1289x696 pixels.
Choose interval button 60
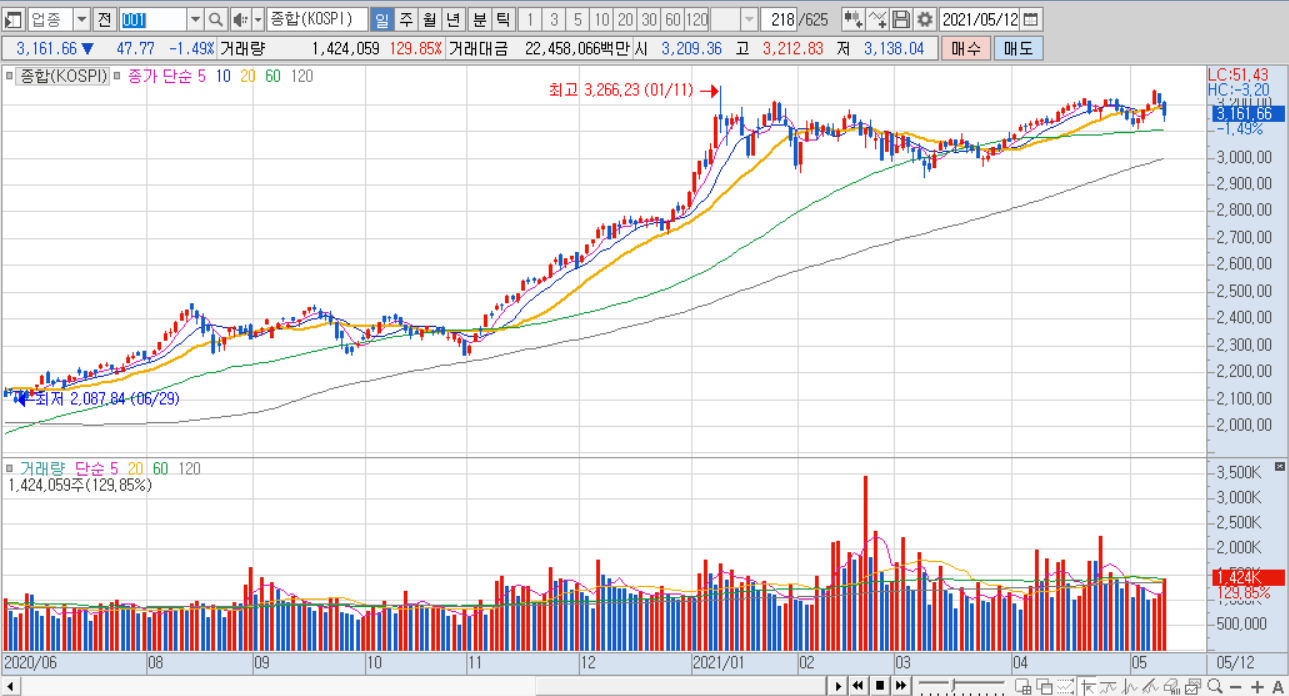(673, 19)
